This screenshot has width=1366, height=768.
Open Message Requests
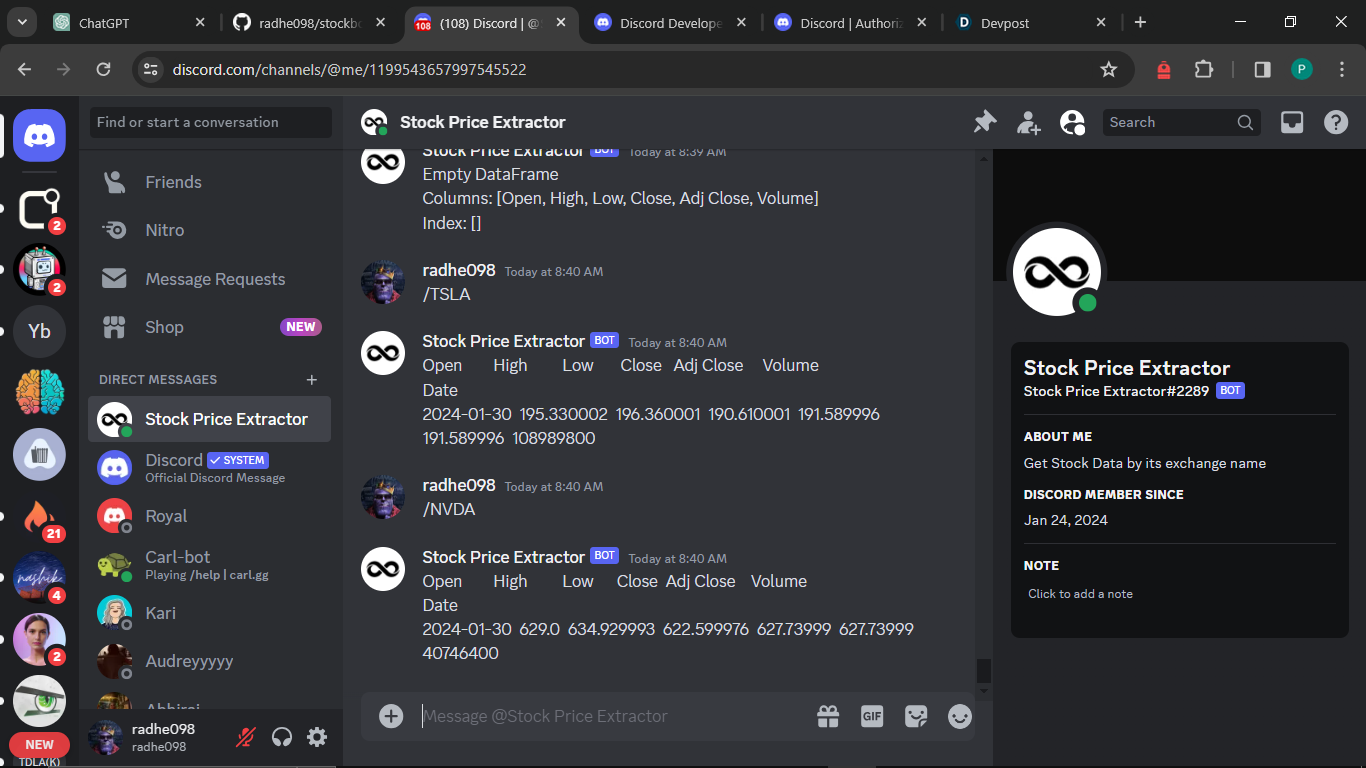(x=210, y=279)
